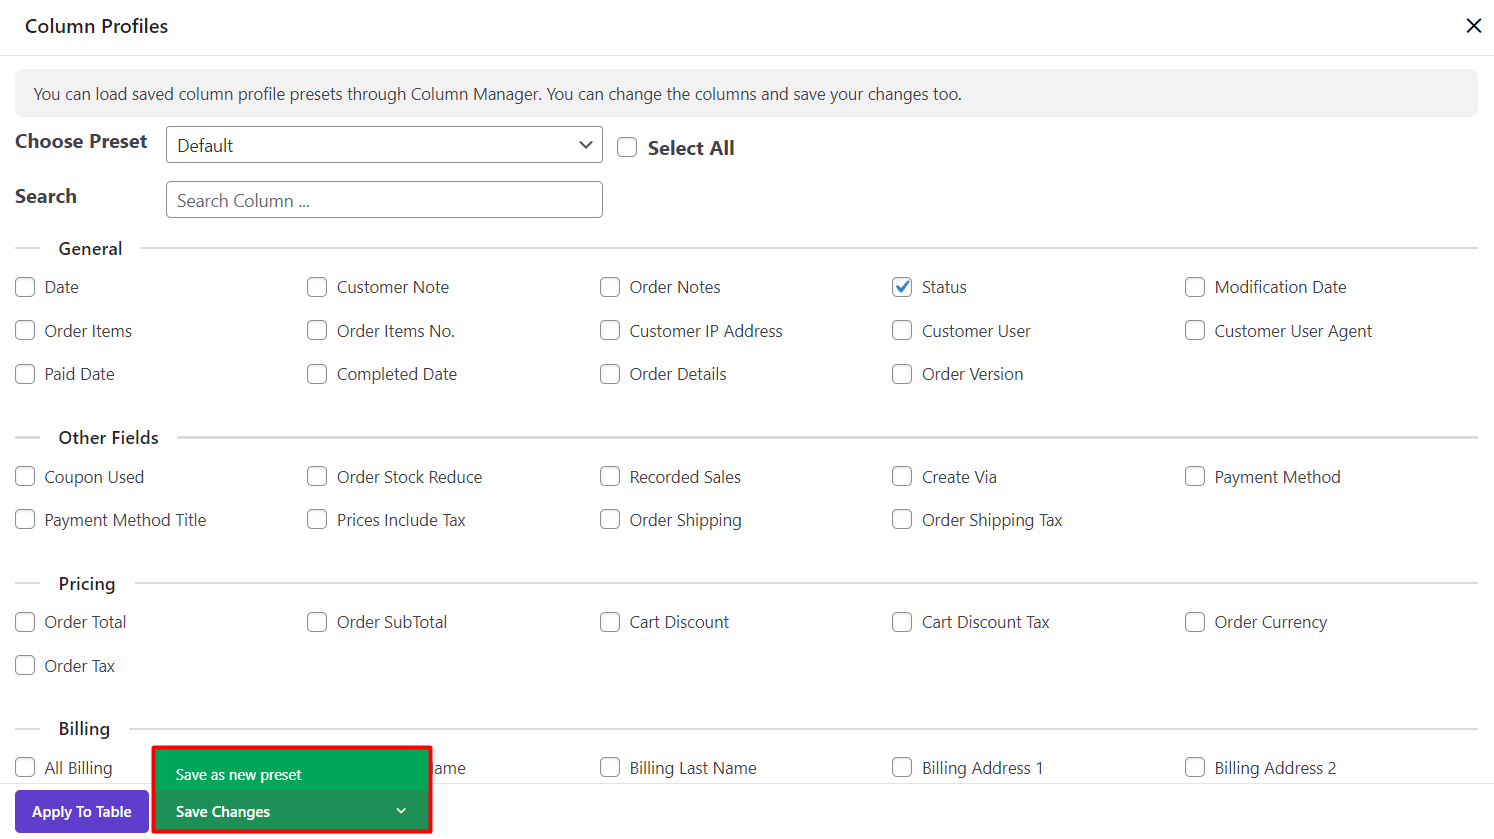Enable the Payment Method column
This screenshot has width=1494, height=839.
tap(1195, 477)
